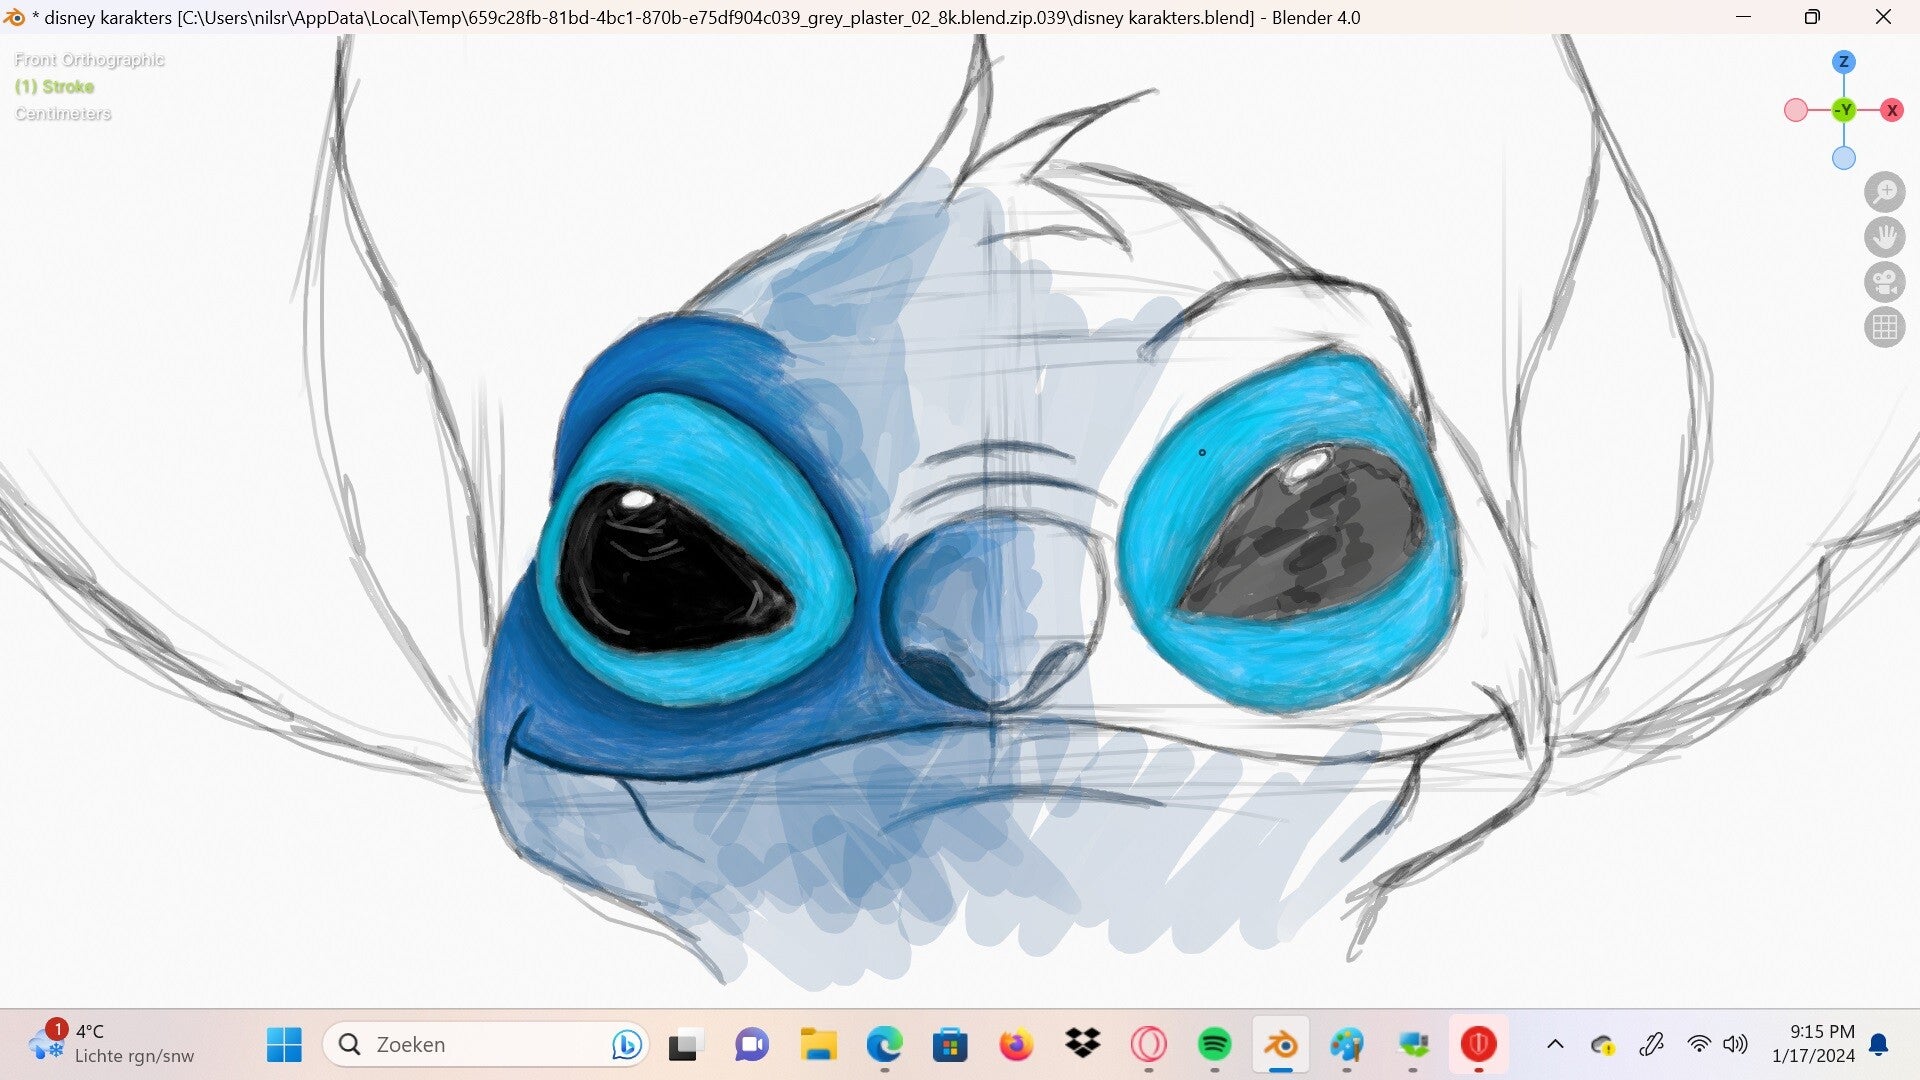This screenshot has height=1080, width=1920.
Task: Open the Windows Start menu
Action: click(284, 1045)
